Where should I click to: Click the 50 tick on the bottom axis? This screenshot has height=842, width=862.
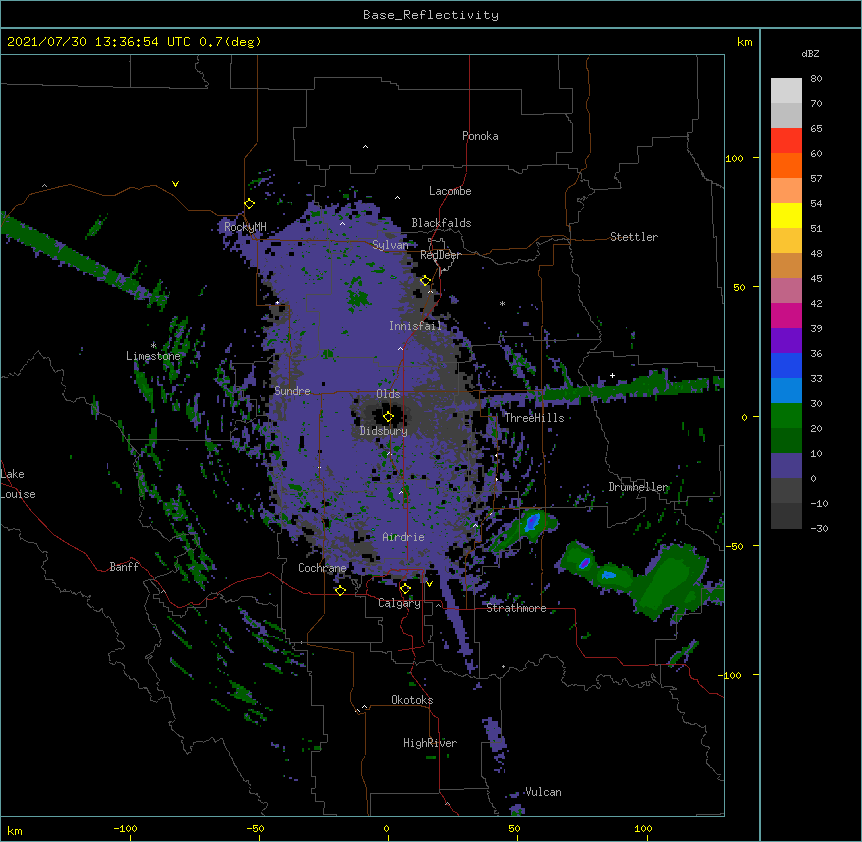click(x=514, y=828)
